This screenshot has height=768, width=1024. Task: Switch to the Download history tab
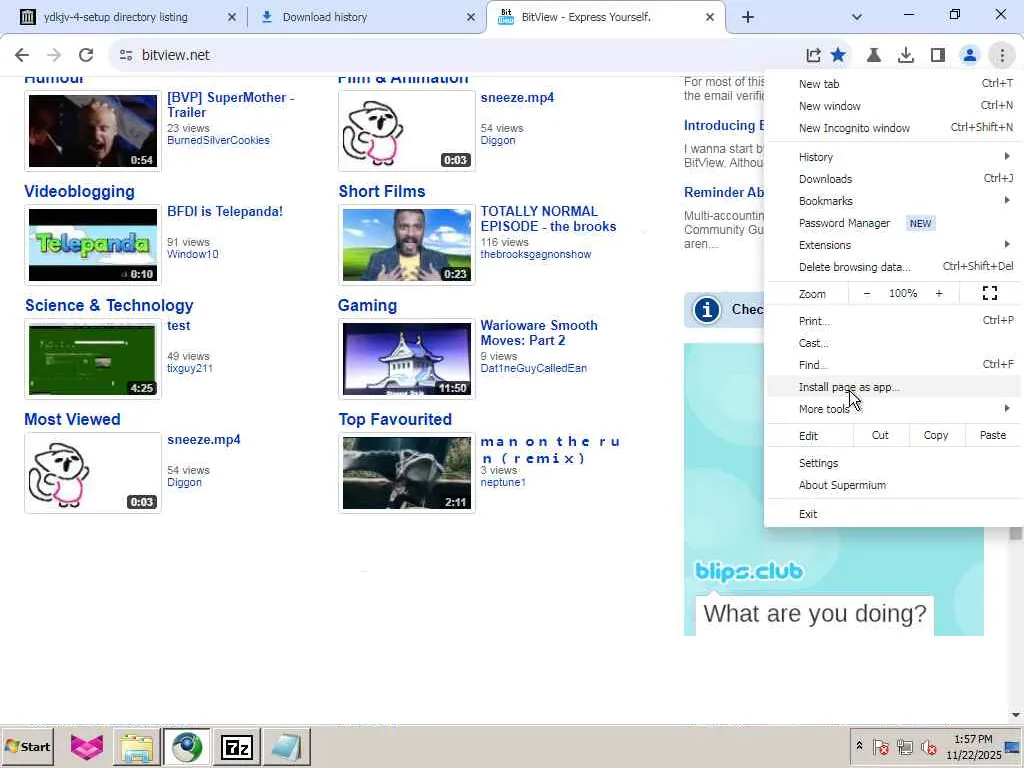click(x=325, y=18)
